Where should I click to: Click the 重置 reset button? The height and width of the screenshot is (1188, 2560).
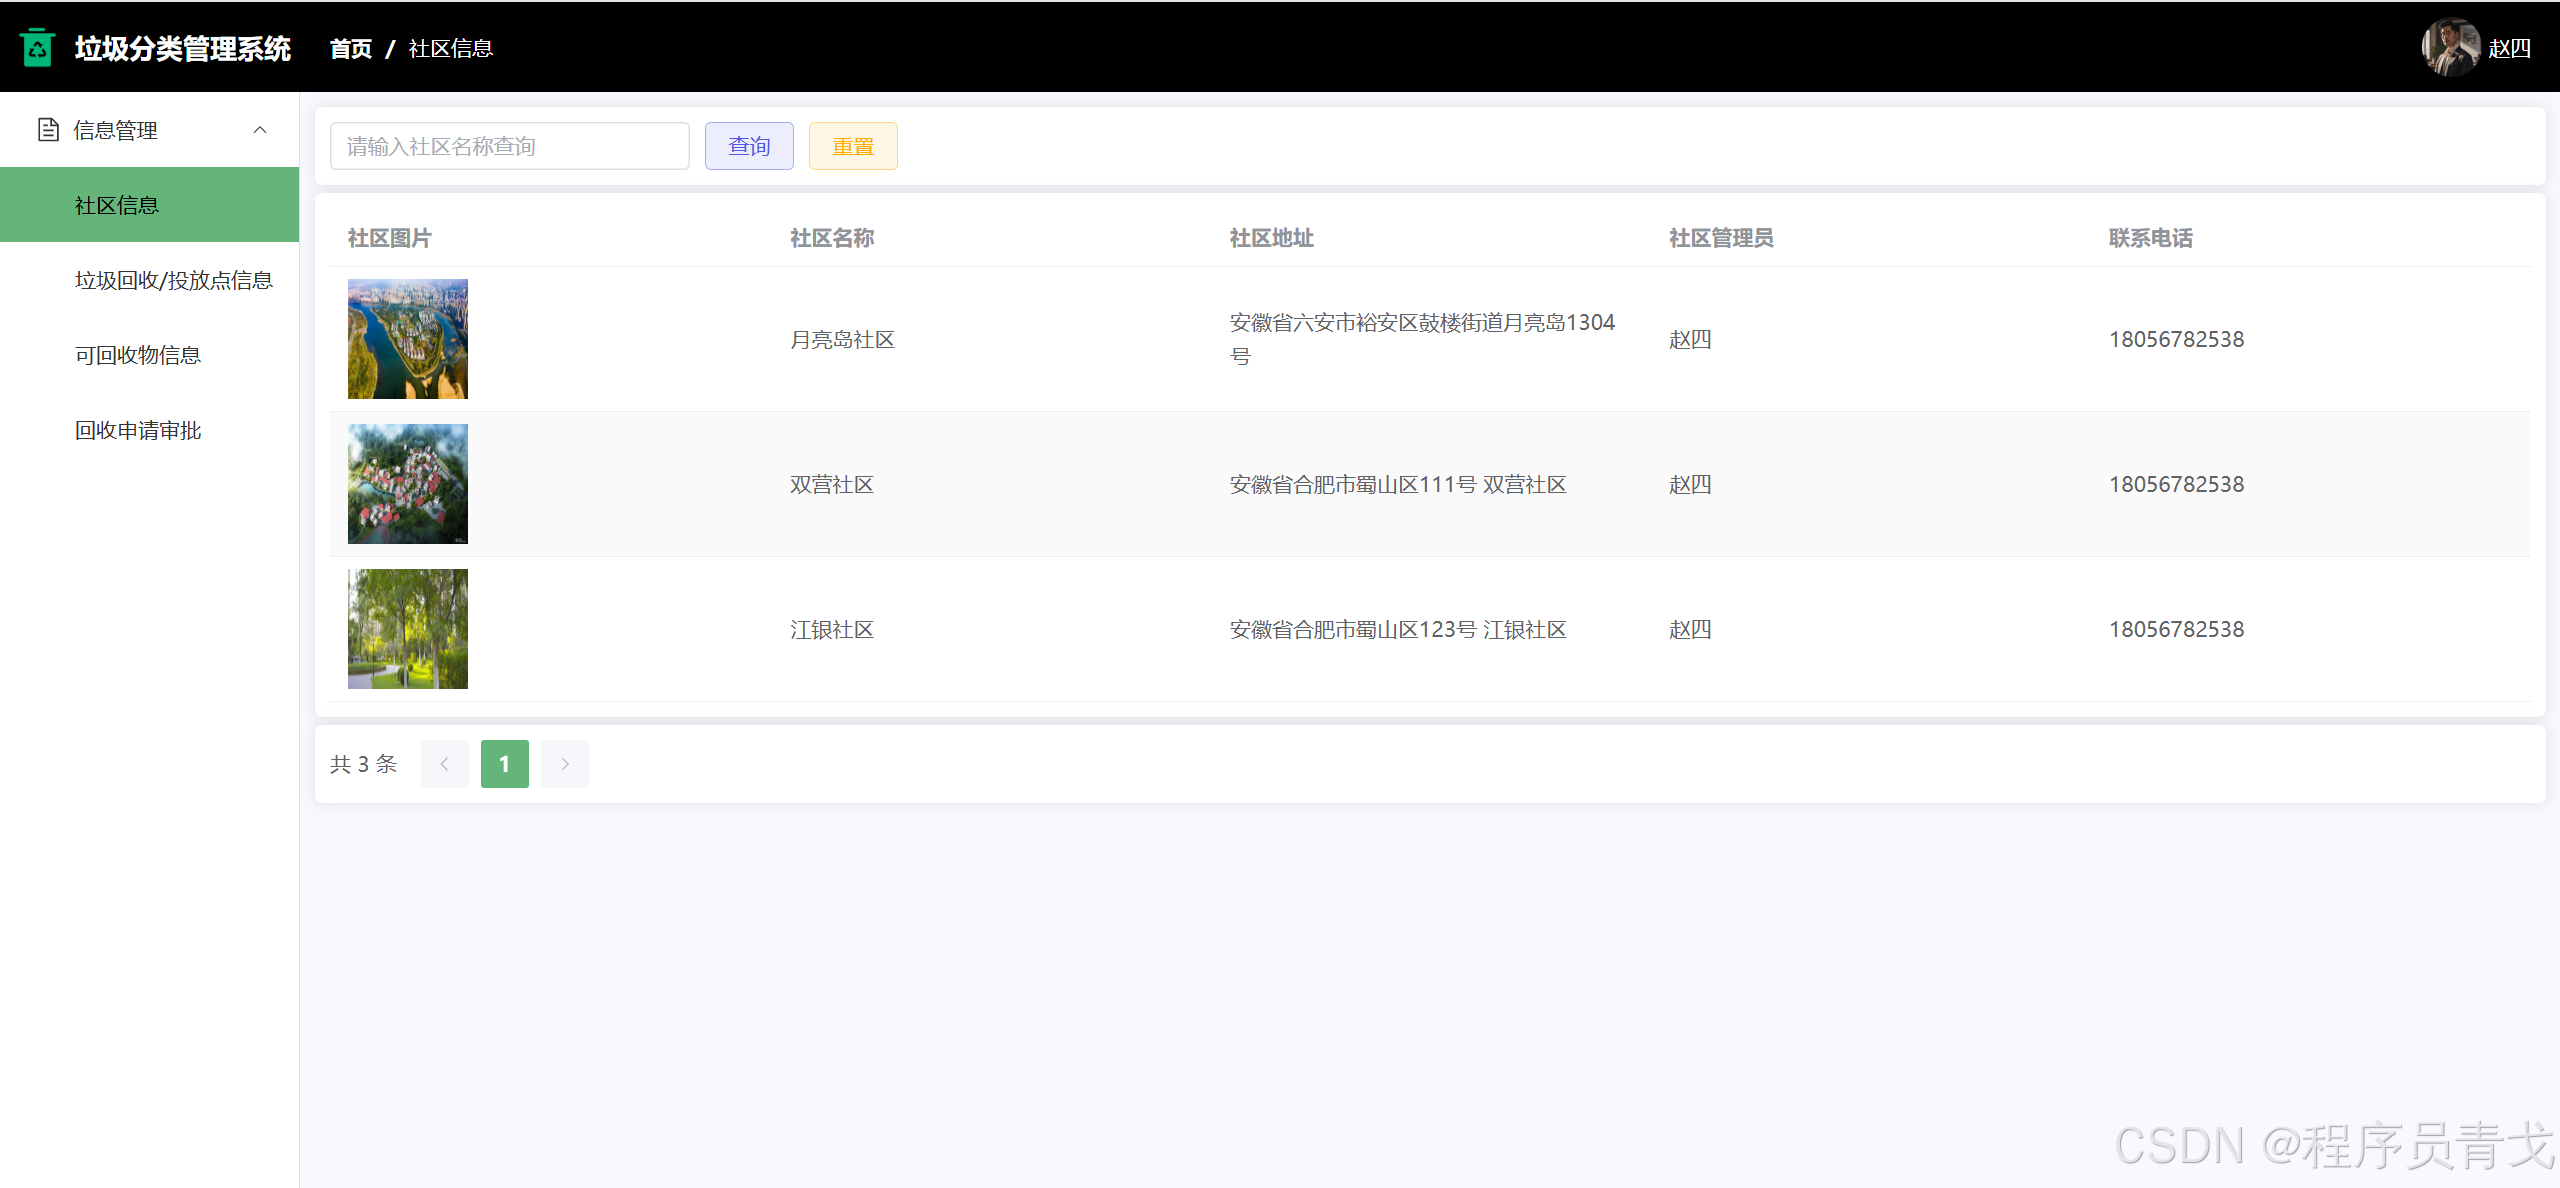point(853,146)
